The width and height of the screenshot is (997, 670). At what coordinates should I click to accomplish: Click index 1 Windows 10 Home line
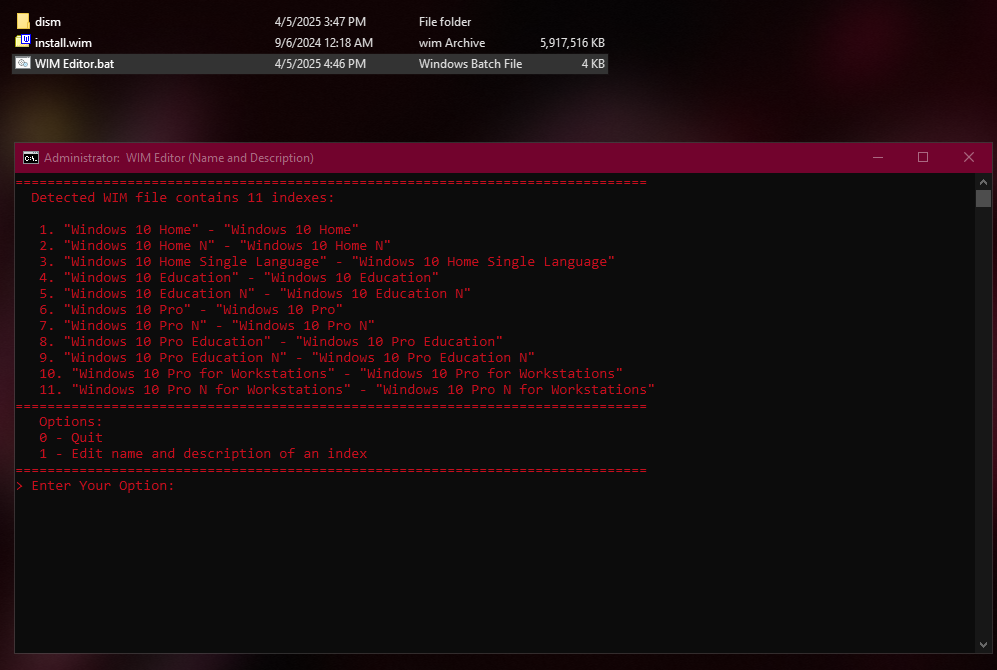tap(198, 229)
